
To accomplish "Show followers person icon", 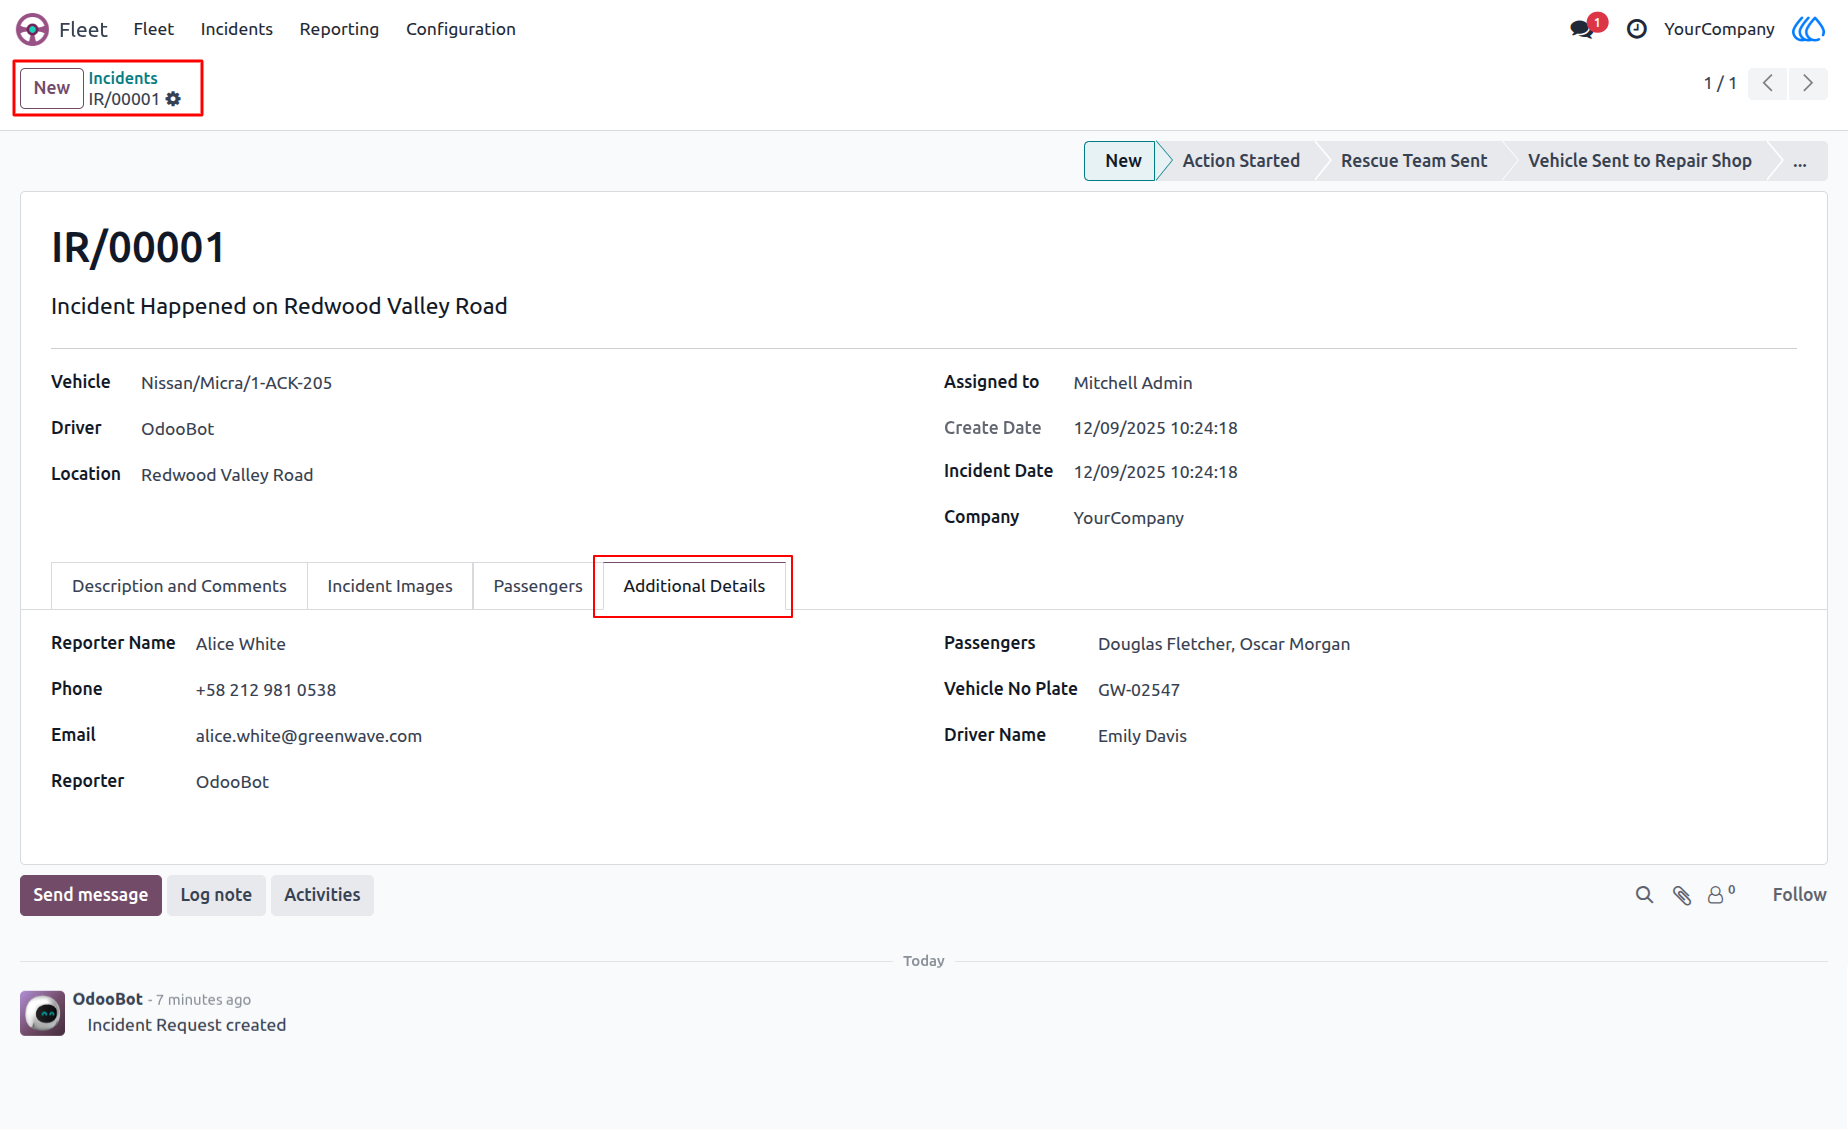I will [x=1720, y=894].
